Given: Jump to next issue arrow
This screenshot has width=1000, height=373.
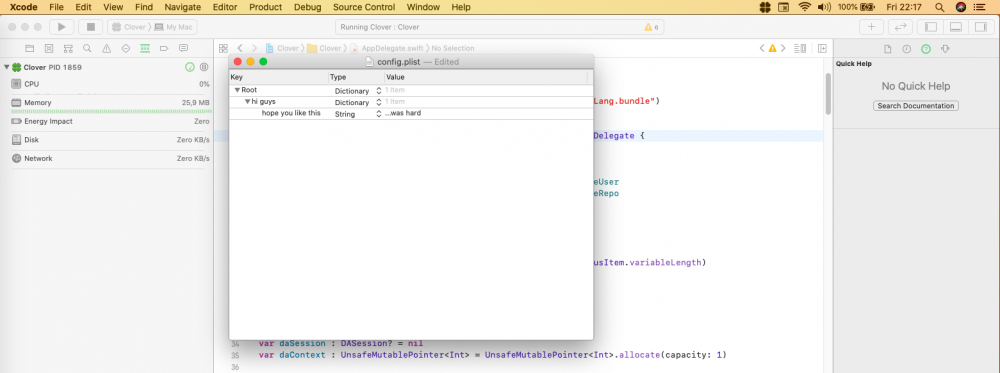Looking at the screenshot, I should (783, 48).
